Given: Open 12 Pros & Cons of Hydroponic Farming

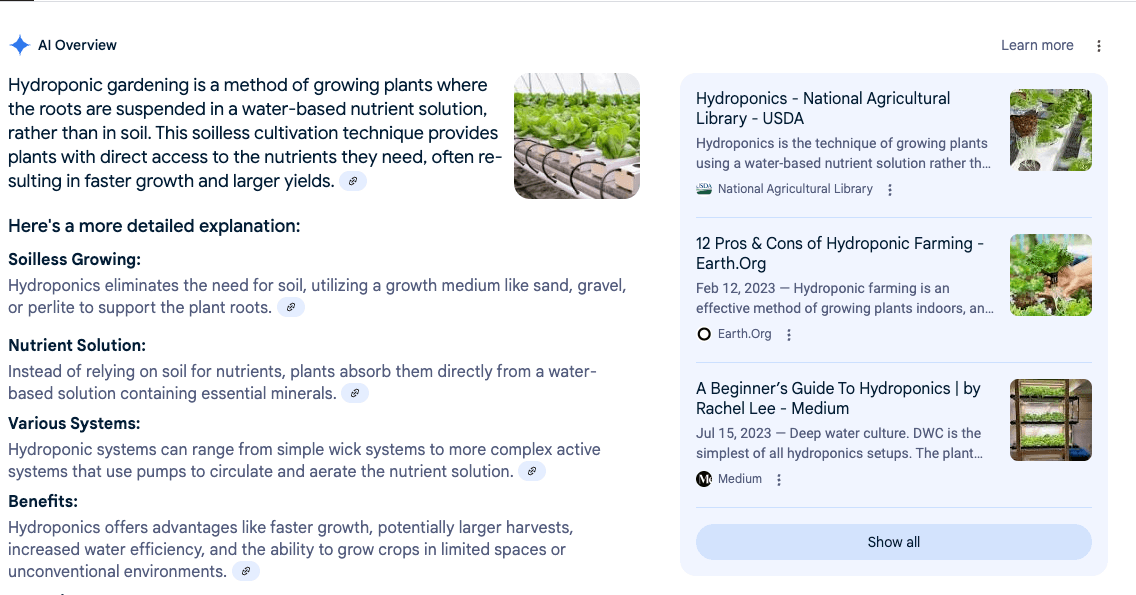Looking at the screenshot, I should [840, 253].
